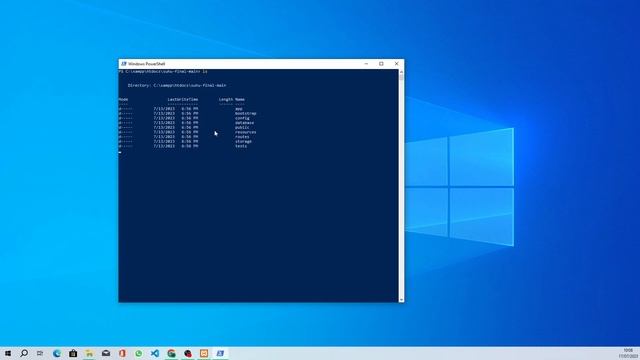
Task: Open red-and-black round taskbar app icon
Action: pos(188,353)
